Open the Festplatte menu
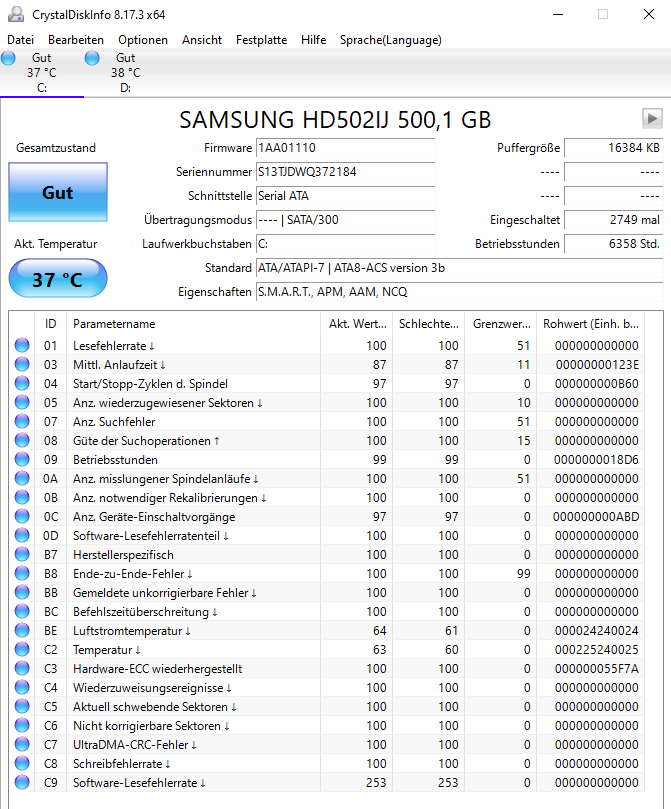 click(261, 40)
